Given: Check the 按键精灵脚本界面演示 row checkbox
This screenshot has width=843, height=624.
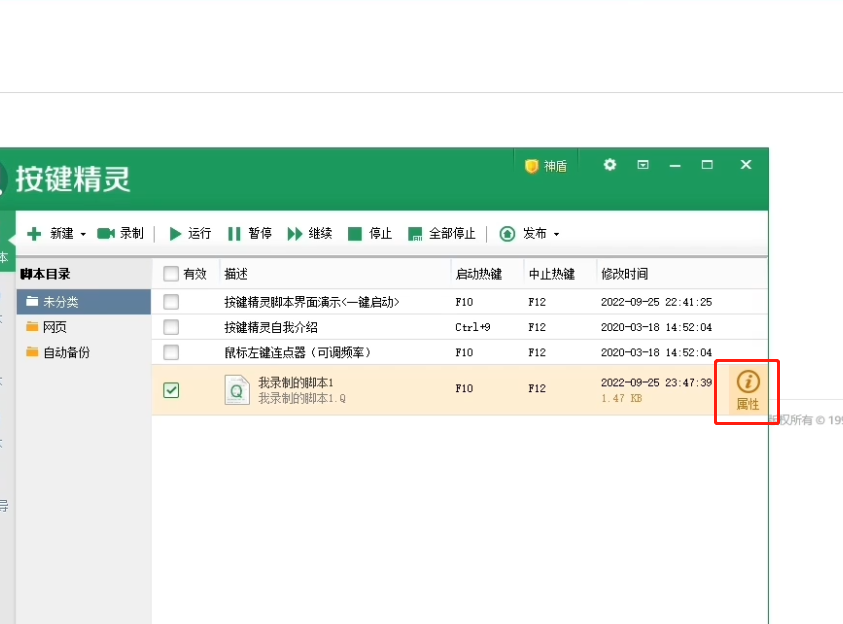Looking at the screenshot, I should (x=171, y=302).
